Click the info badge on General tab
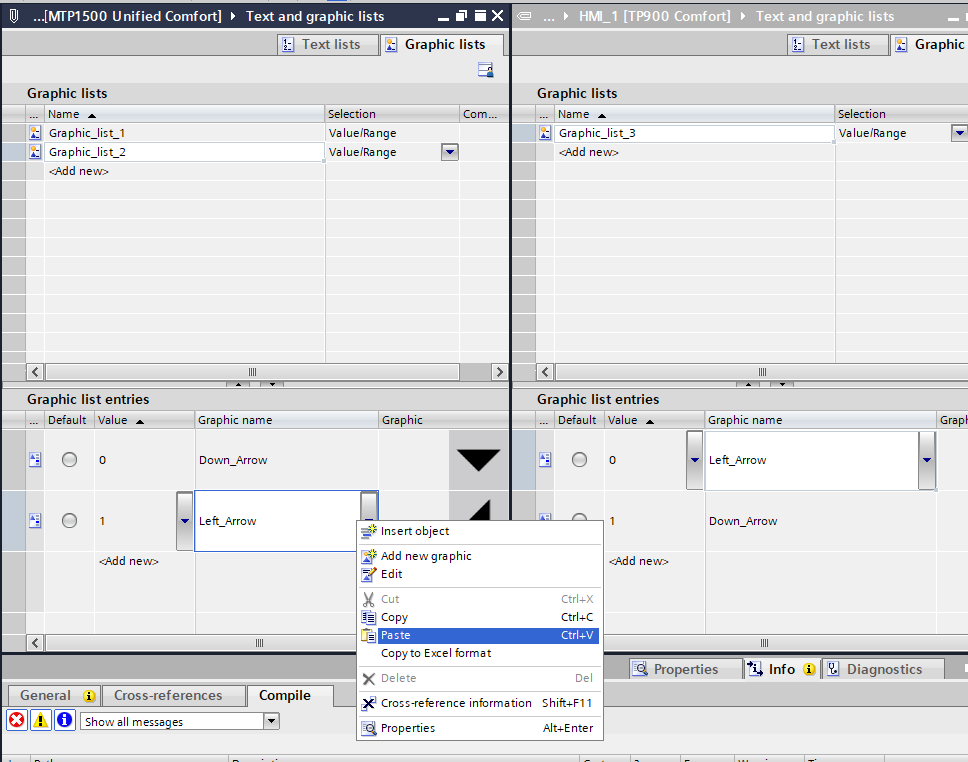This screenshot has height=762, width=968. click(x=89, y=696)
